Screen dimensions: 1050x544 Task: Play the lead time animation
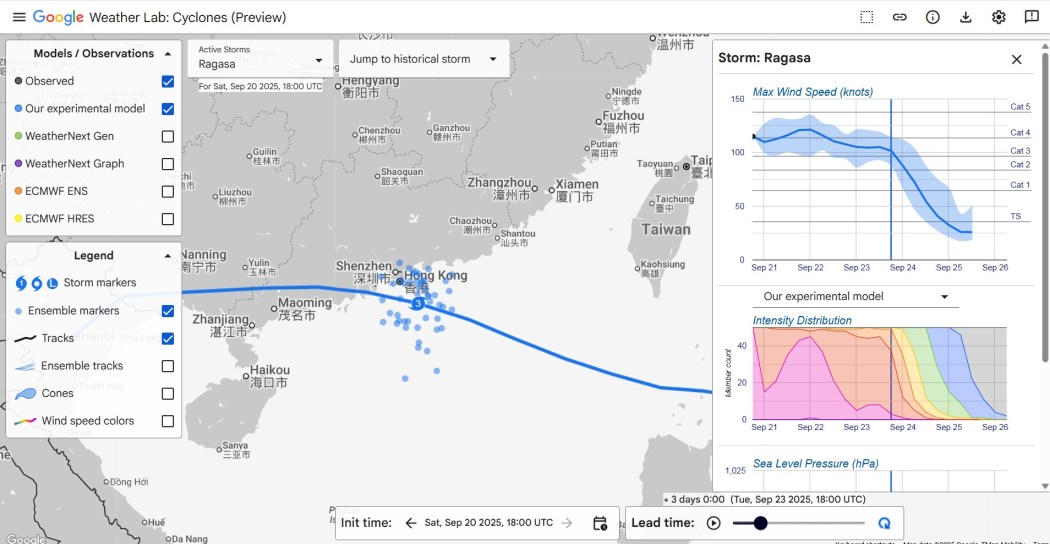[714, 523]
